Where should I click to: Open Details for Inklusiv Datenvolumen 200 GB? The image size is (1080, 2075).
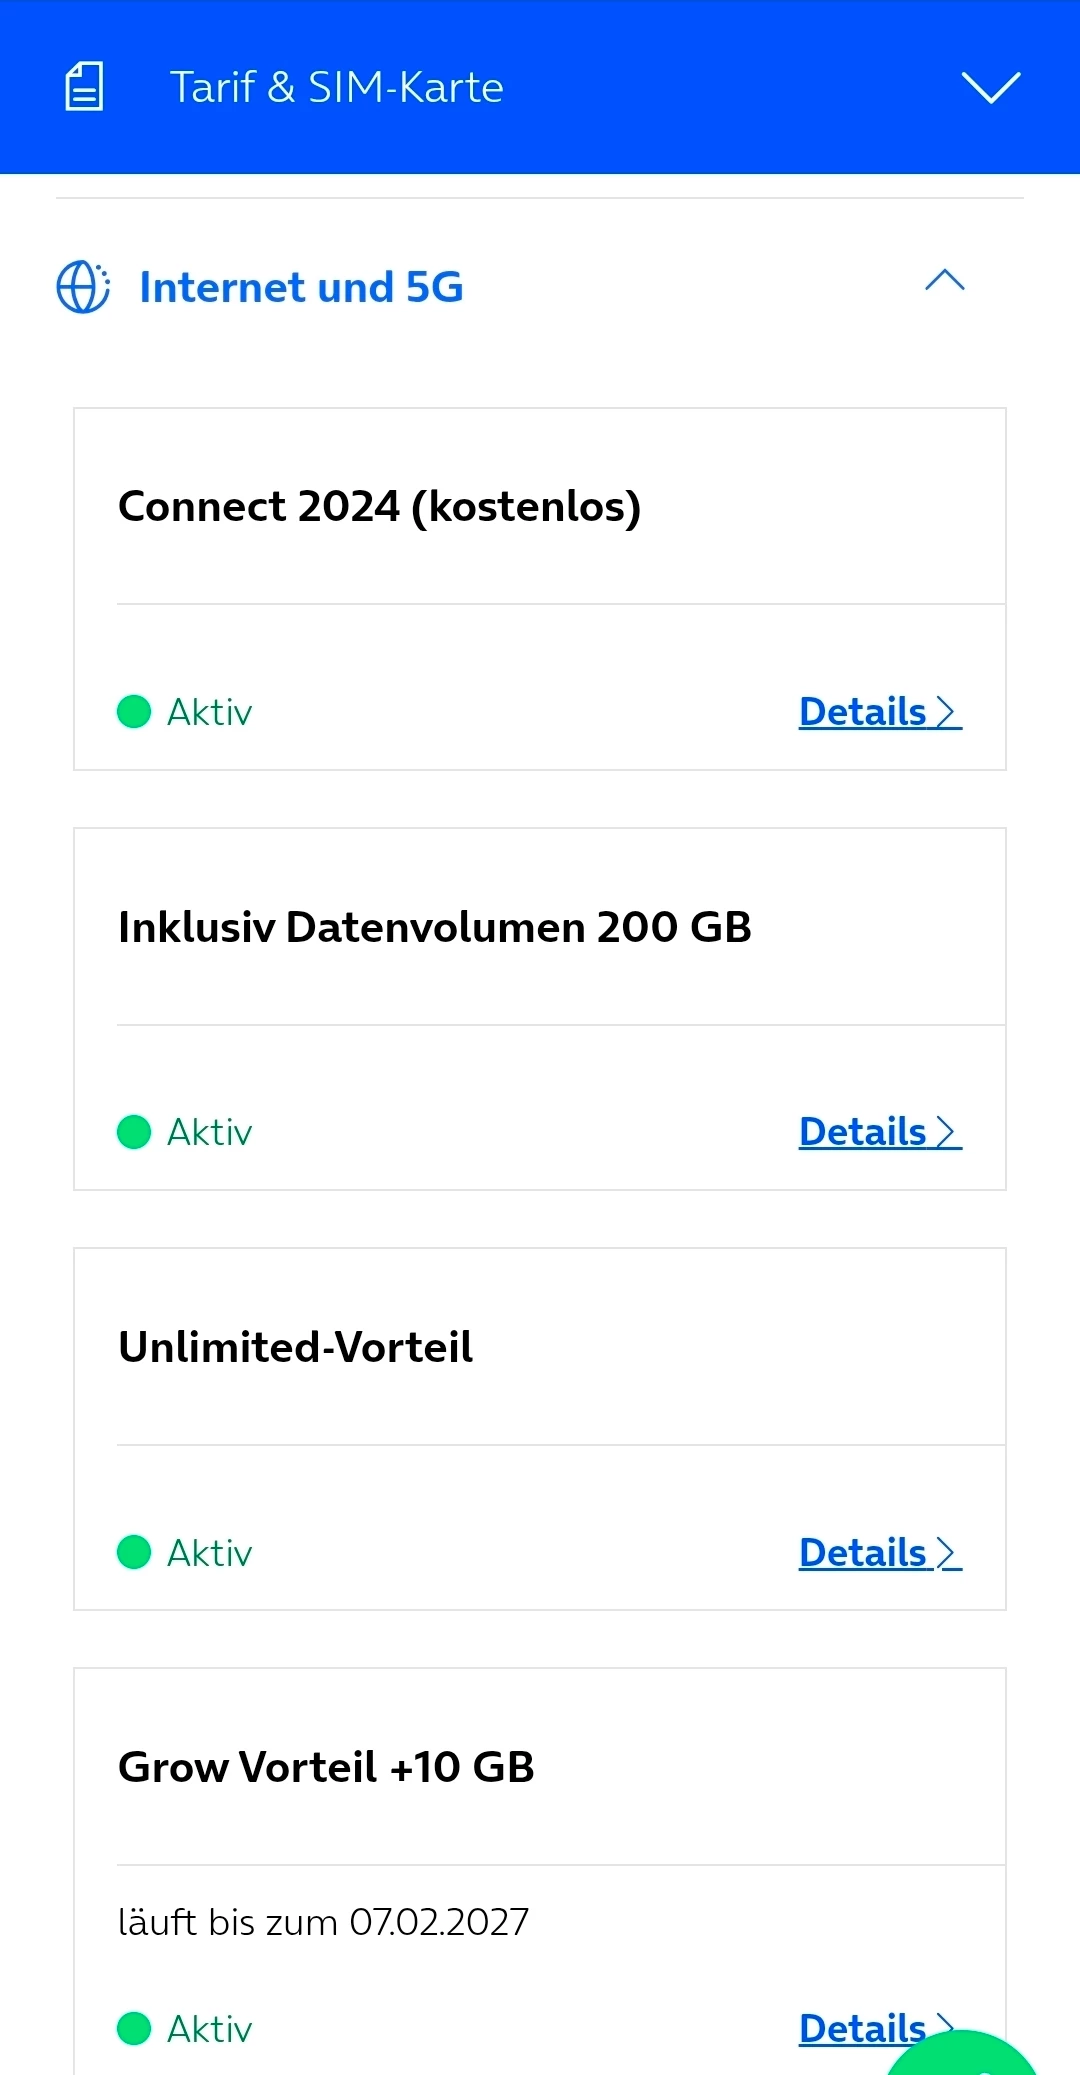879,1132
